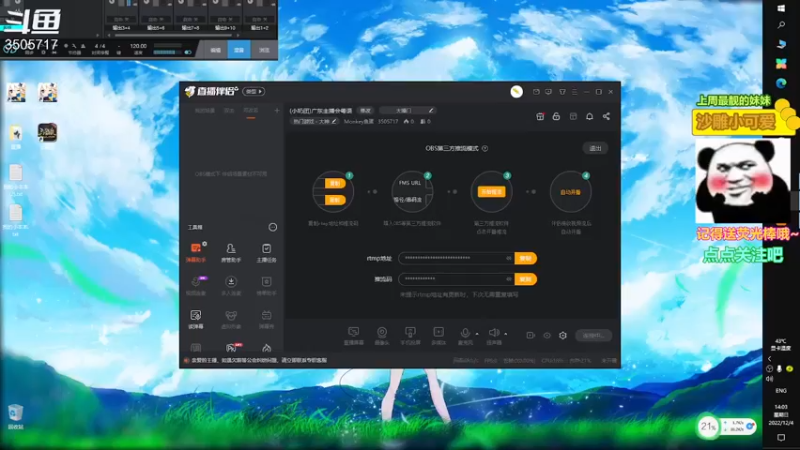Open the Recycle Bin on the desktop
The height and width of the screenshot is (450, 800).
(x=15, y=416)
